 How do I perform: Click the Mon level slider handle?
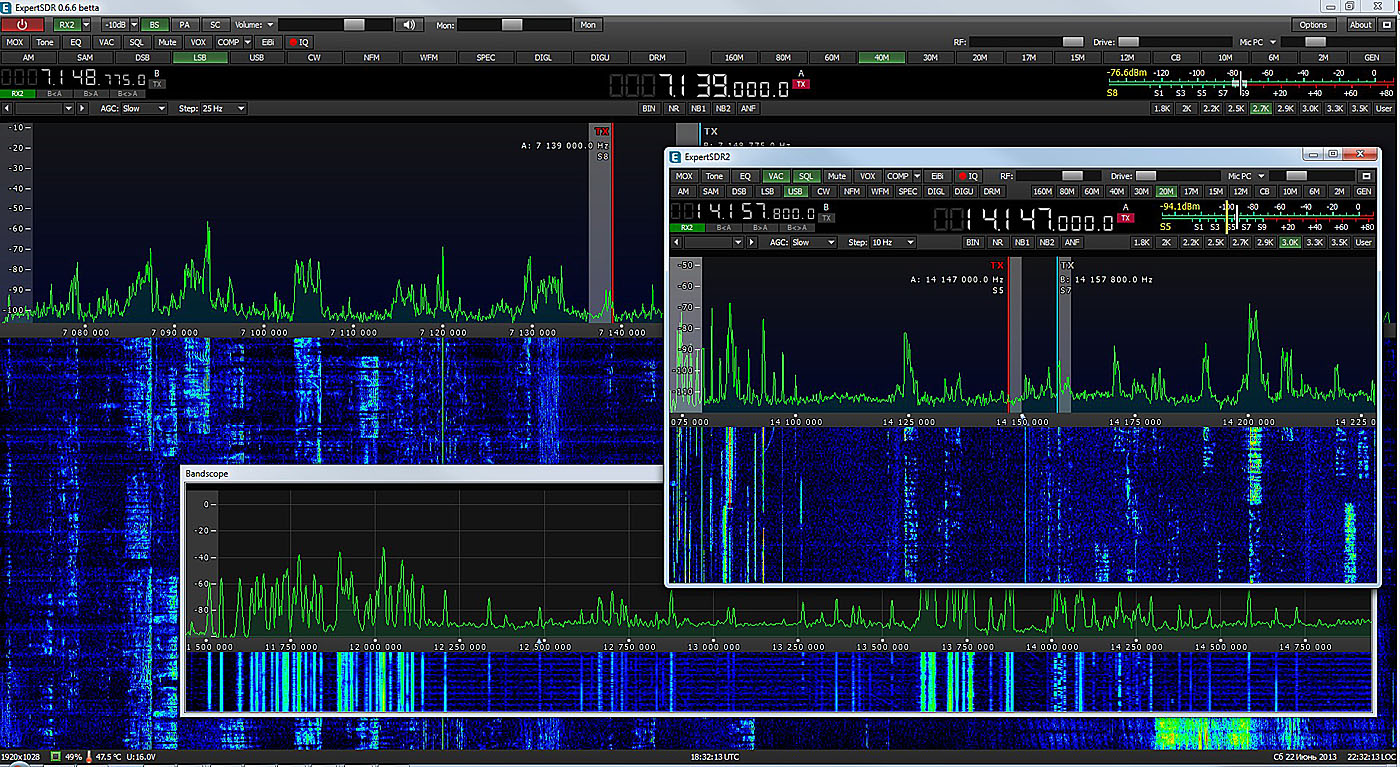coord(512,24)
